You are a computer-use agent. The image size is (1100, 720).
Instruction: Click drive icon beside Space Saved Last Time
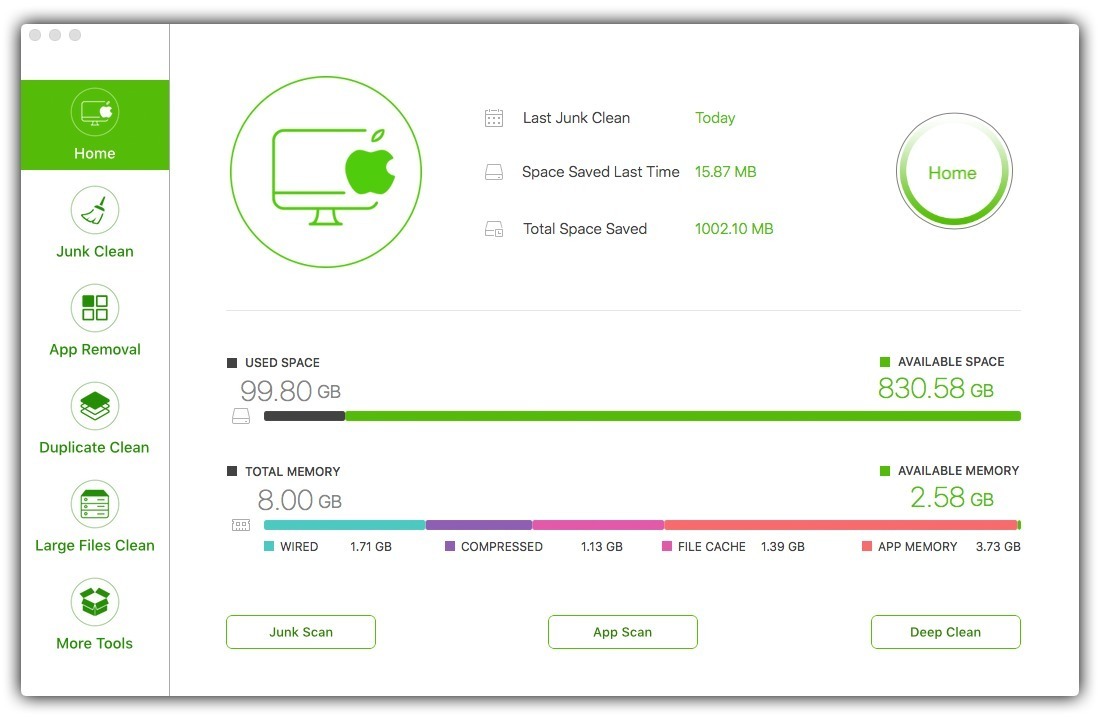[494, 172]
